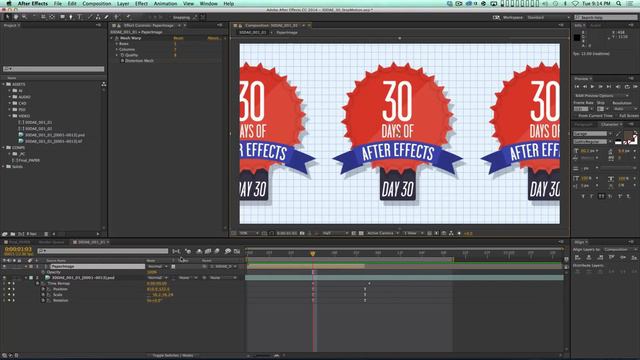This screenshot has width=640, height=360.
Task: Click the first frame preview button
Action: click(577, 87)
